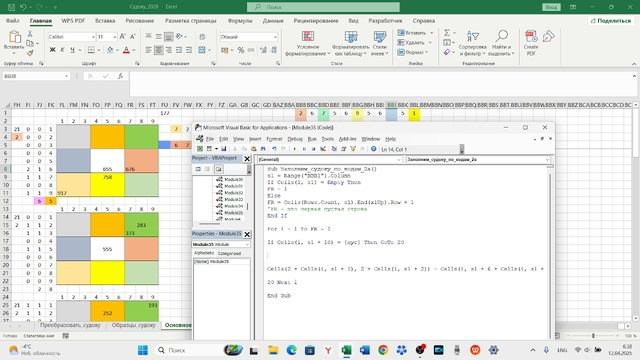
Task: Collapse the Excel ribbon with chevron
Action: 634,64
